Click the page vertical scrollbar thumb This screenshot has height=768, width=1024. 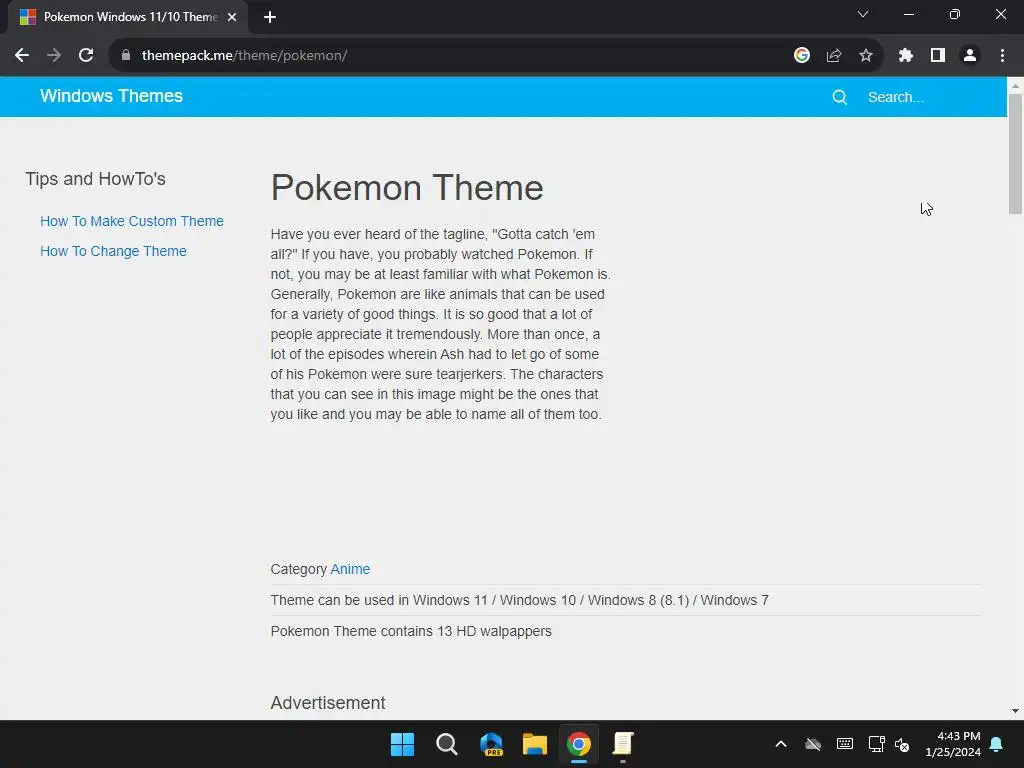[1015, 153]
